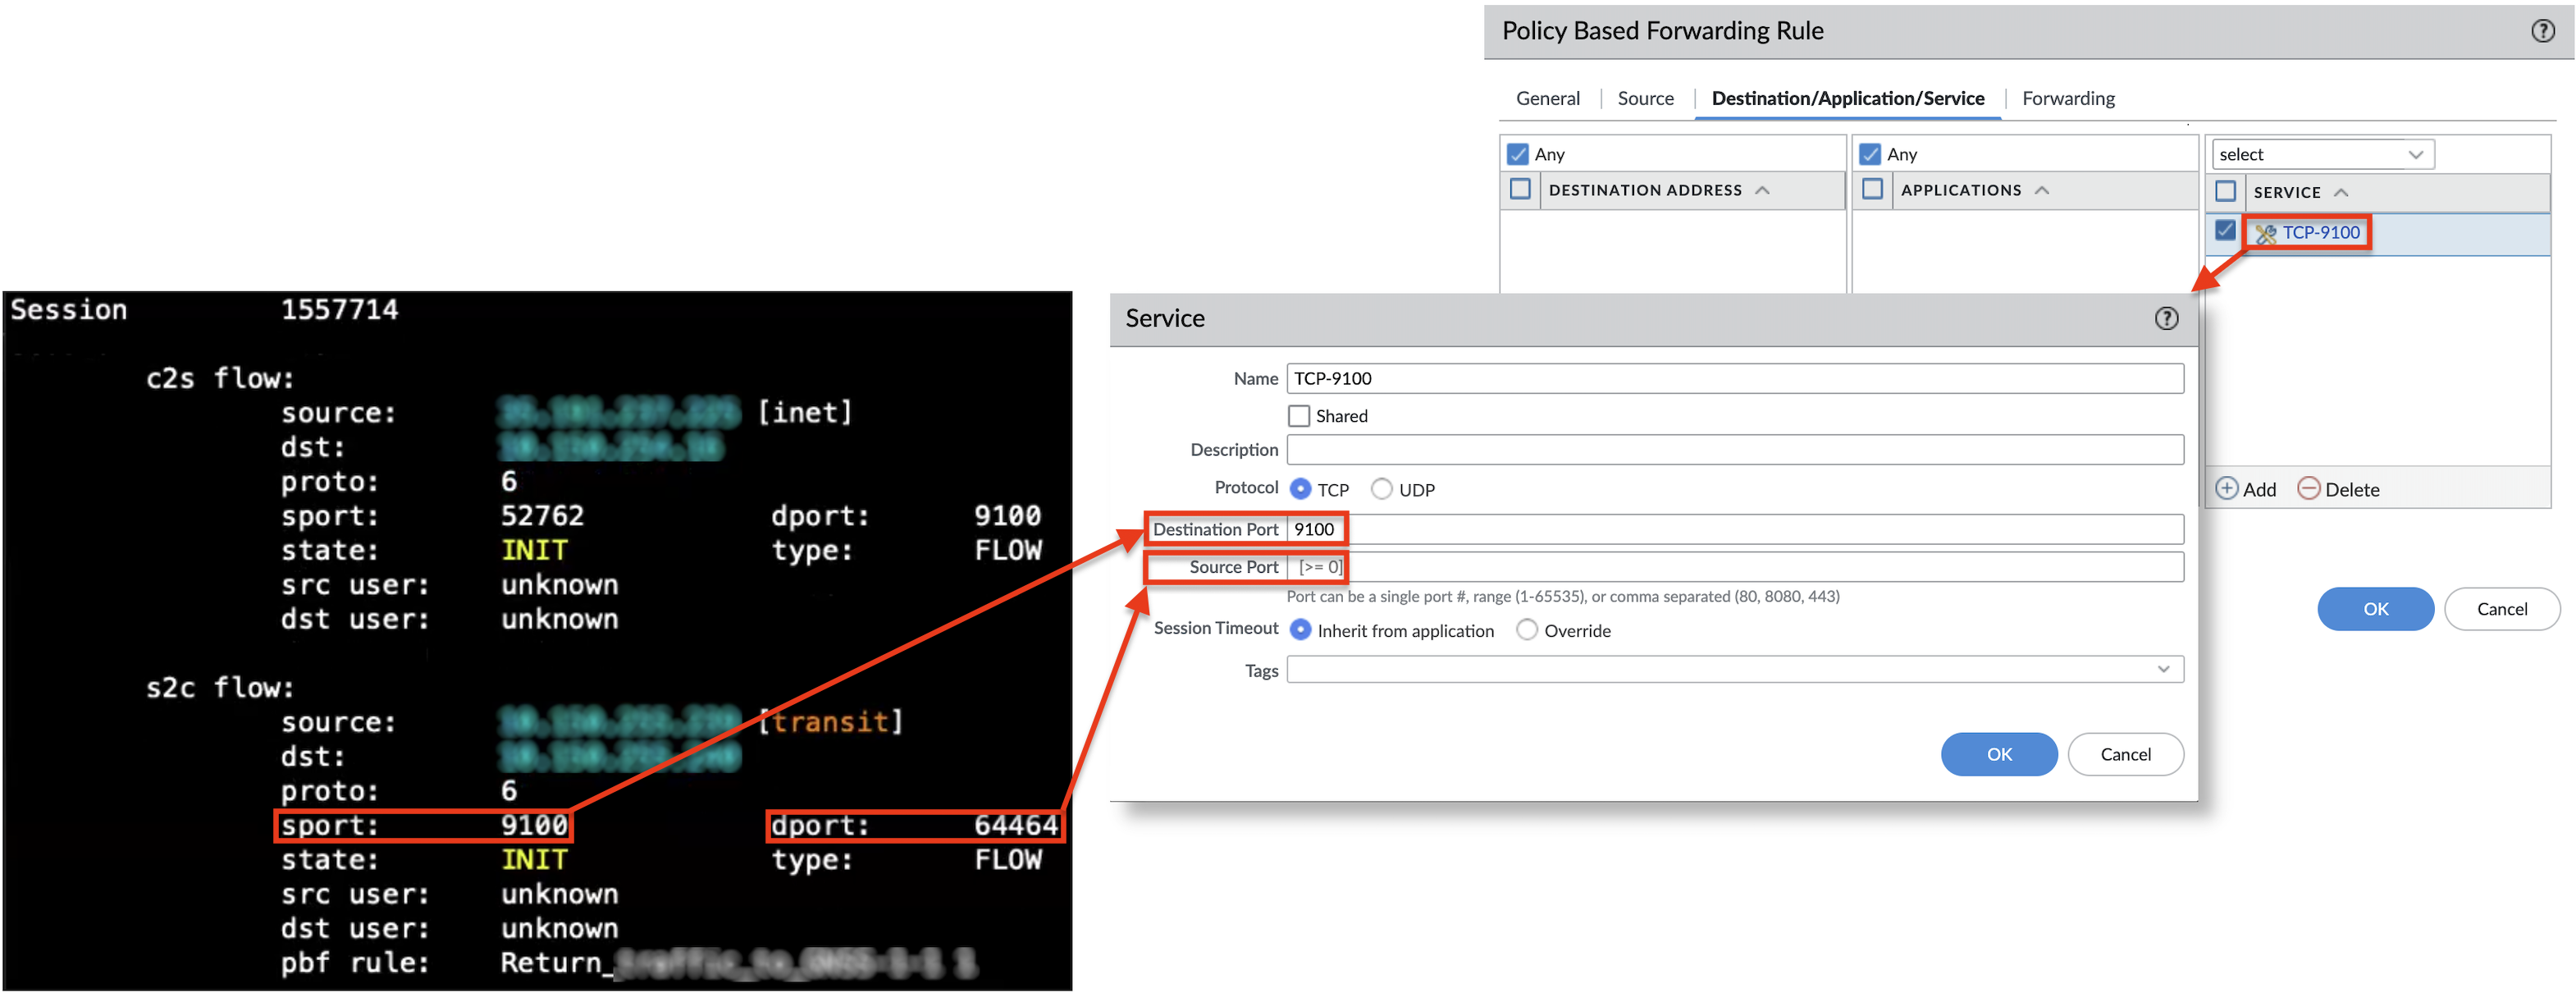The image size is (2576, 993).
Task: Open the Source tab
Action: [1645, 98]
